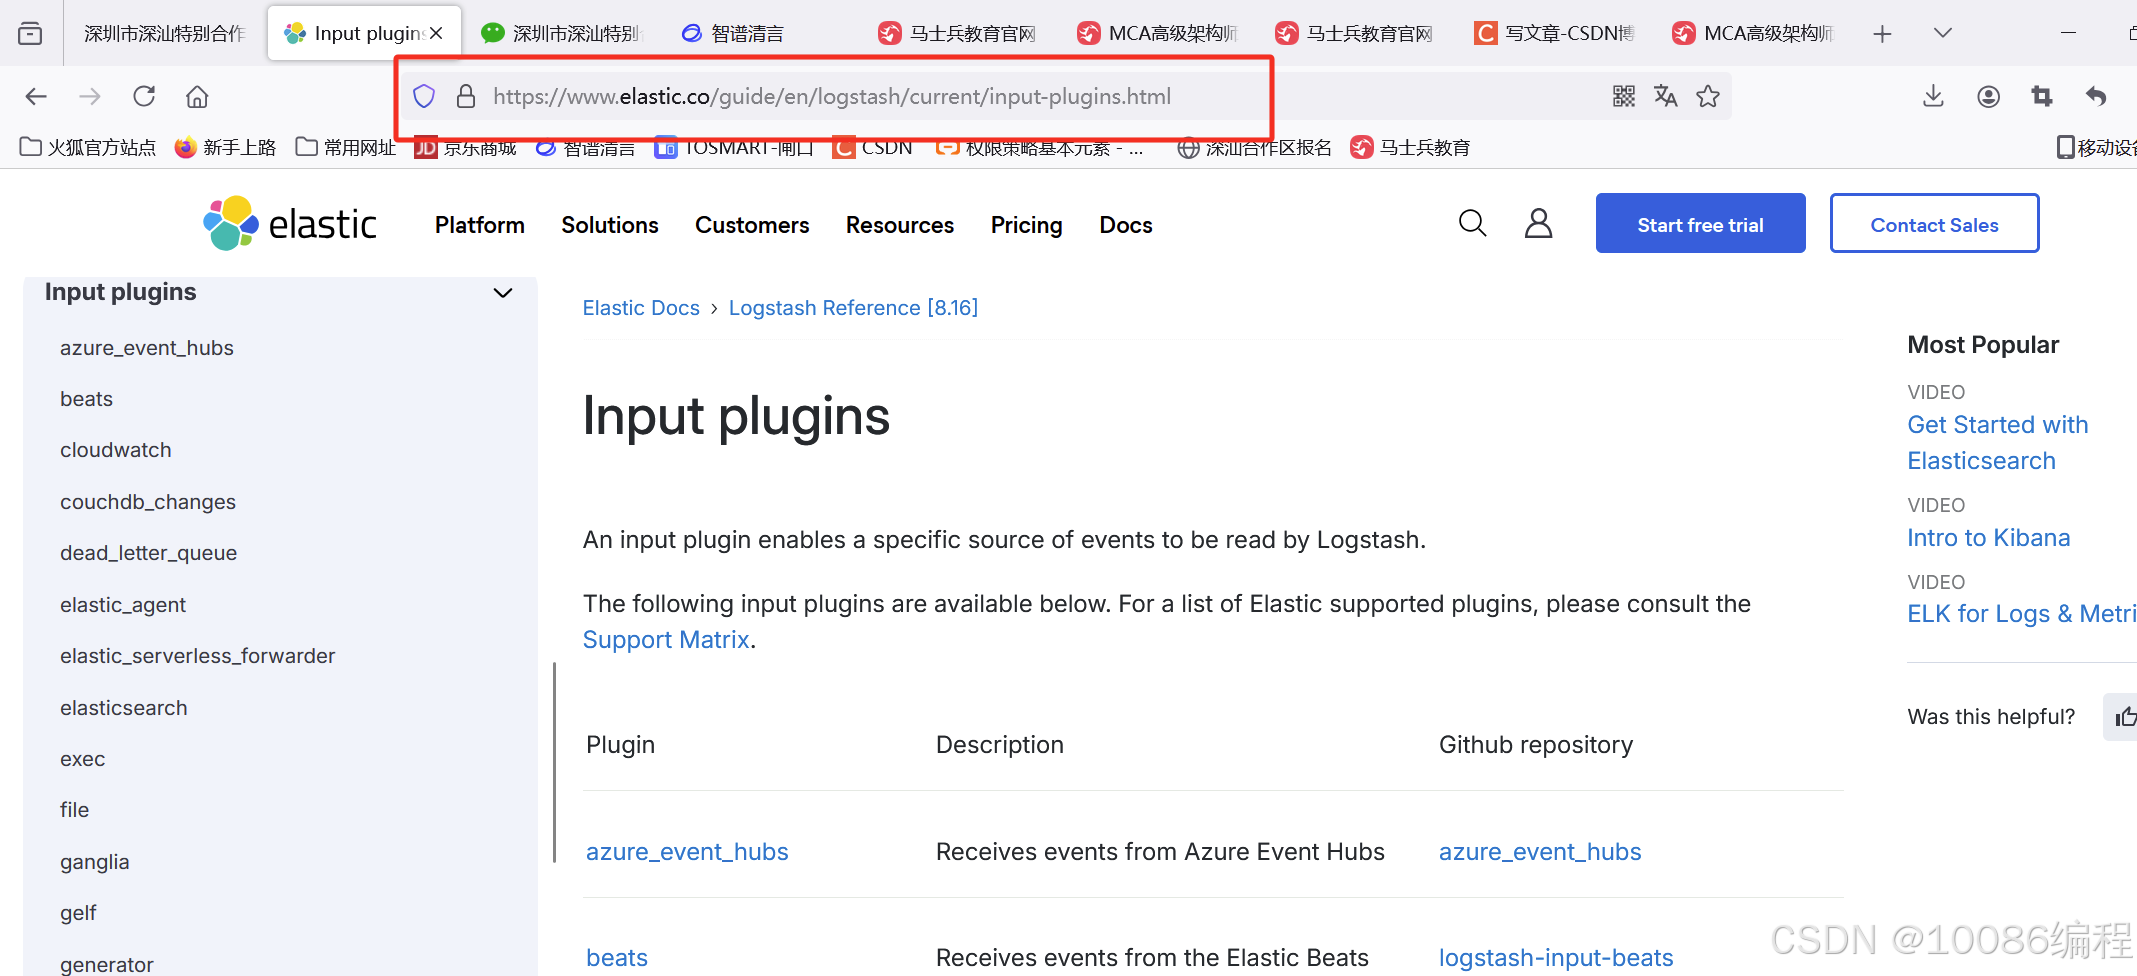The image size is (2137, 976).
Task: Collapse the Input plugins sidebar section
Action: point(503,293)
